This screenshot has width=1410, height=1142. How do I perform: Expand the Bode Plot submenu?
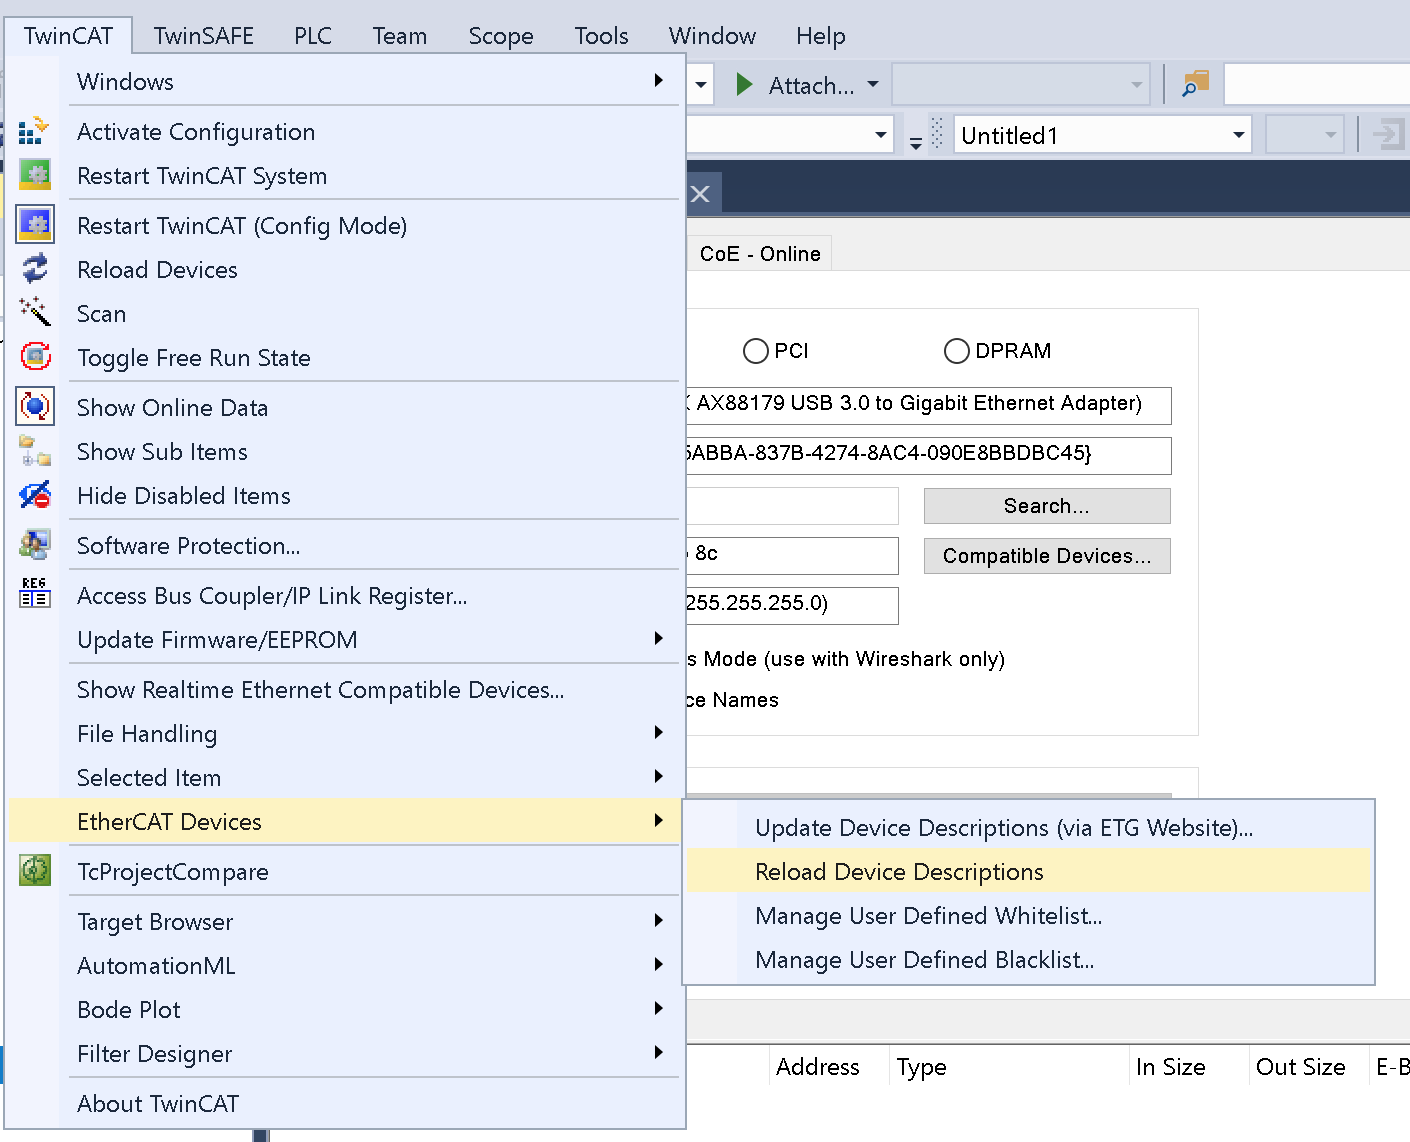coord(658,1008)
